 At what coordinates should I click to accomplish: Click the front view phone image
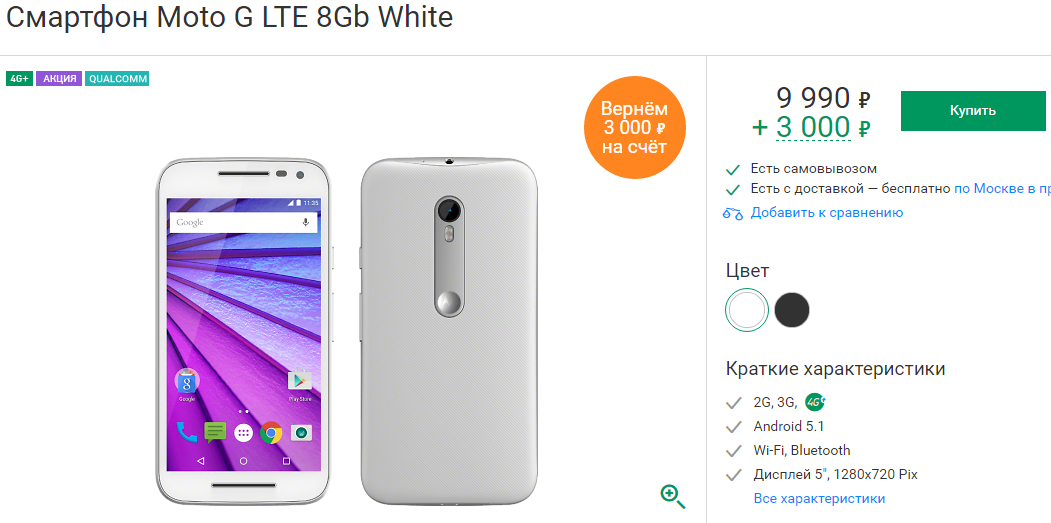click(245, 331)
